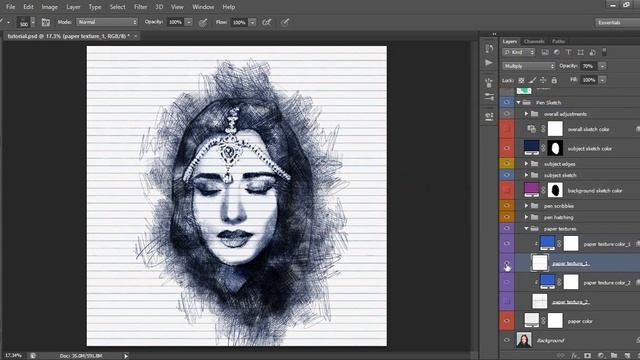
Task: Hide the Pen Sketch group
Action: (x=507, y=102)
